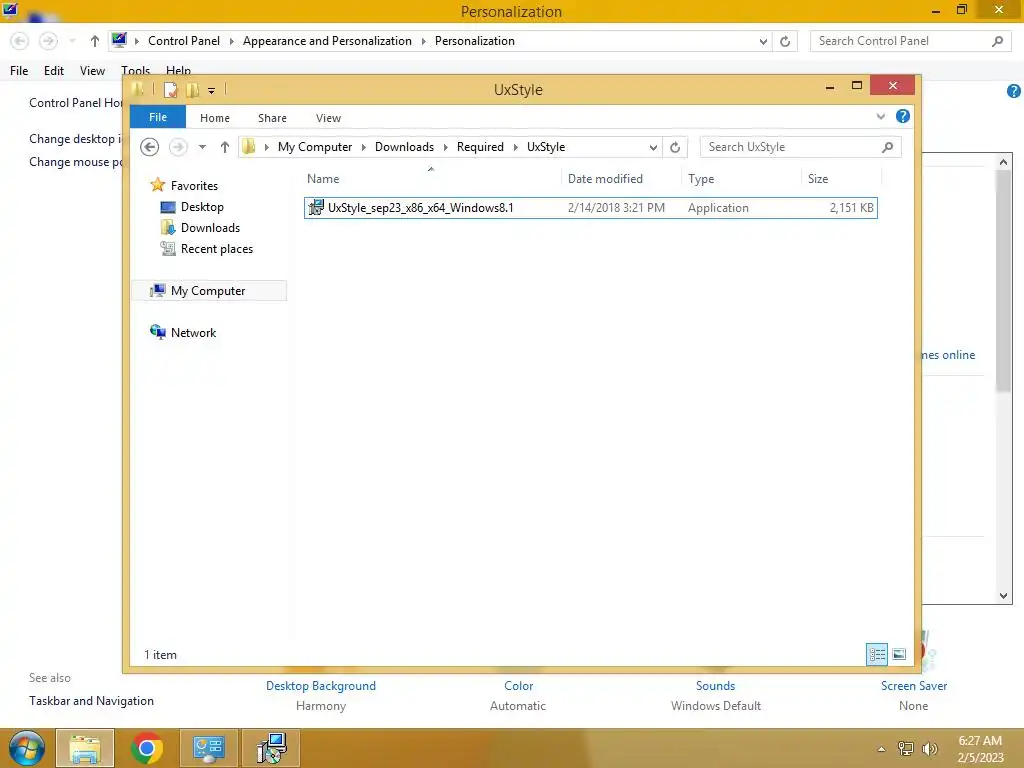Open Taskbar and Navigation link
This screenshot has width=1024, height=768.
(x=91, y=701)
